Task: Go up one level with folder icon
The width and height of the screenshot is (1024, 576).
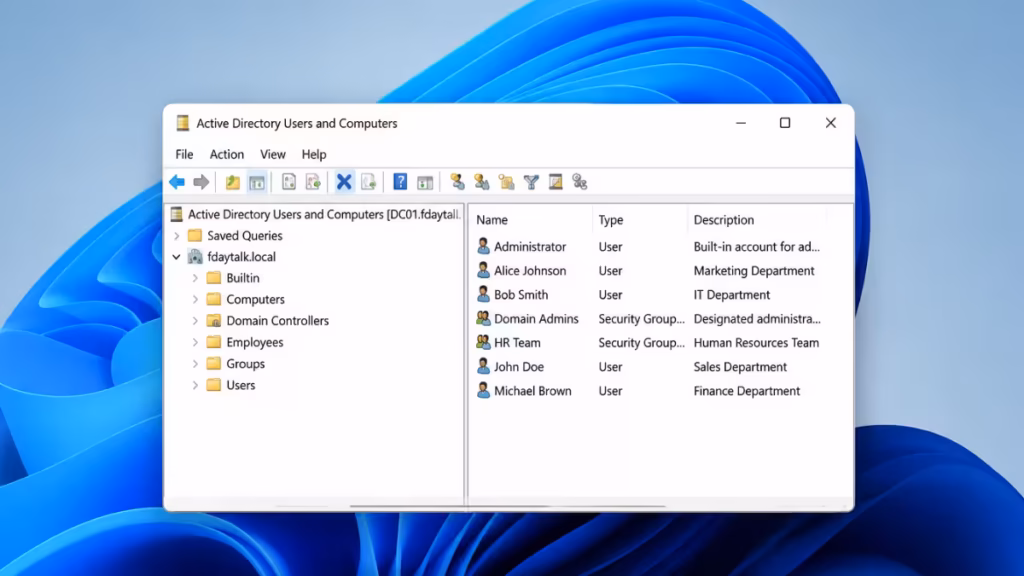Action: (x=232, y=182)
